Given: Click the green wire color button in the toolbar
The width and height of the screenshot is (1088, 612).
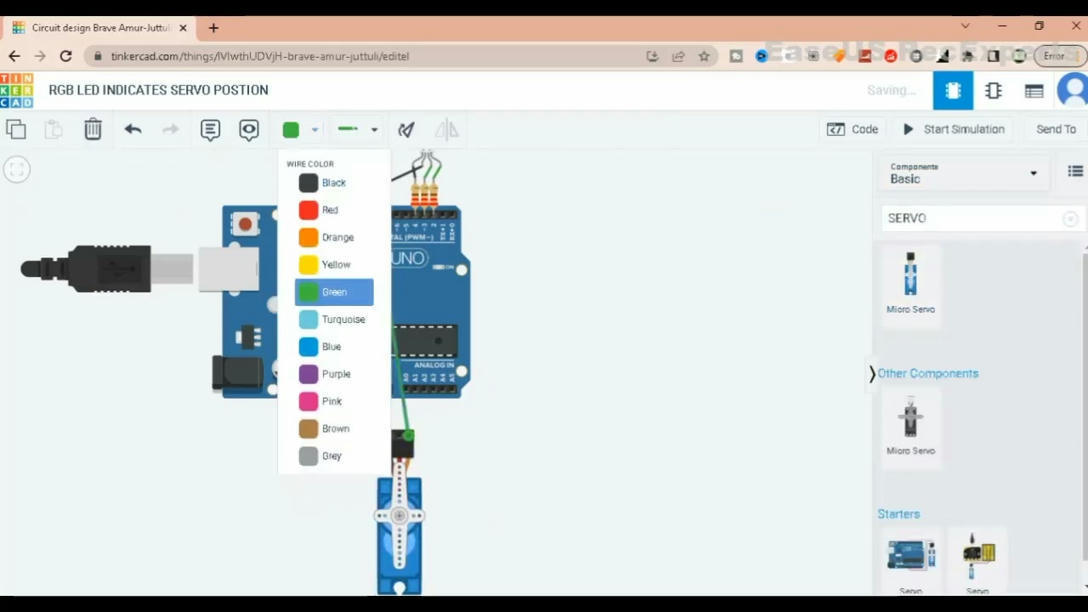Looking at the screenshot, I should coord(291,130).
